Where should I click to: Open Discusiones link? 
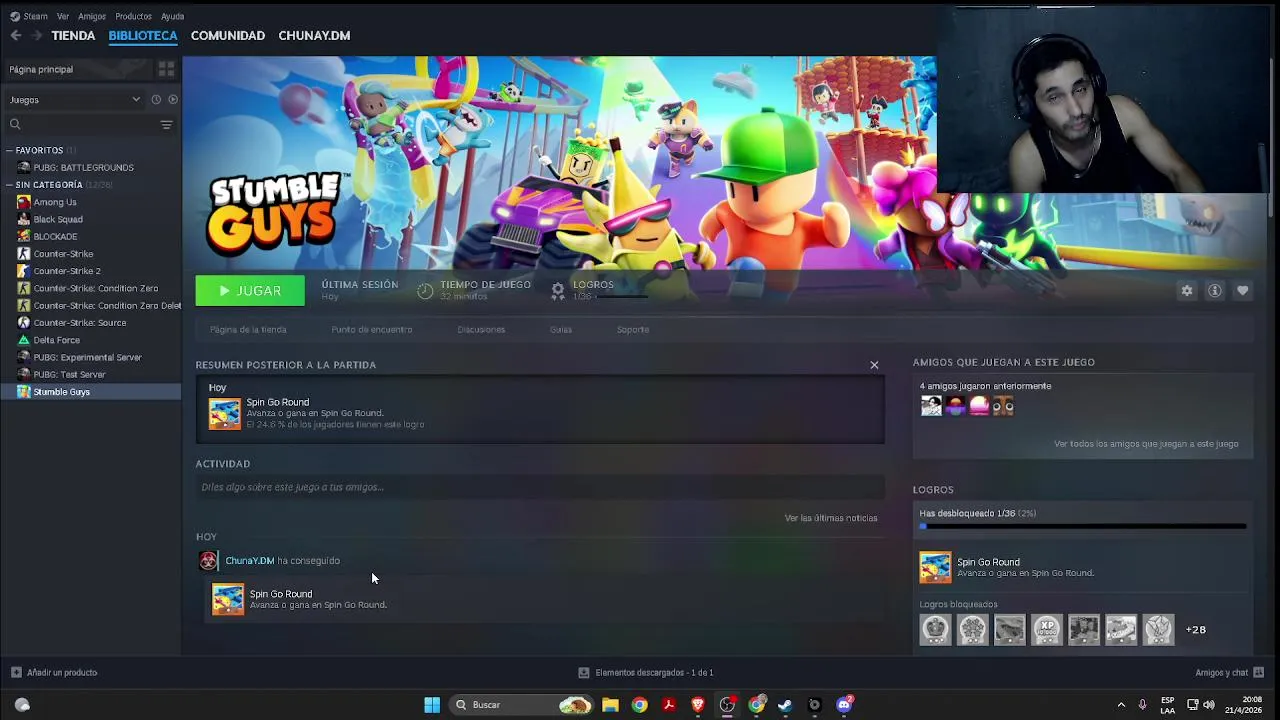[481, 329]
